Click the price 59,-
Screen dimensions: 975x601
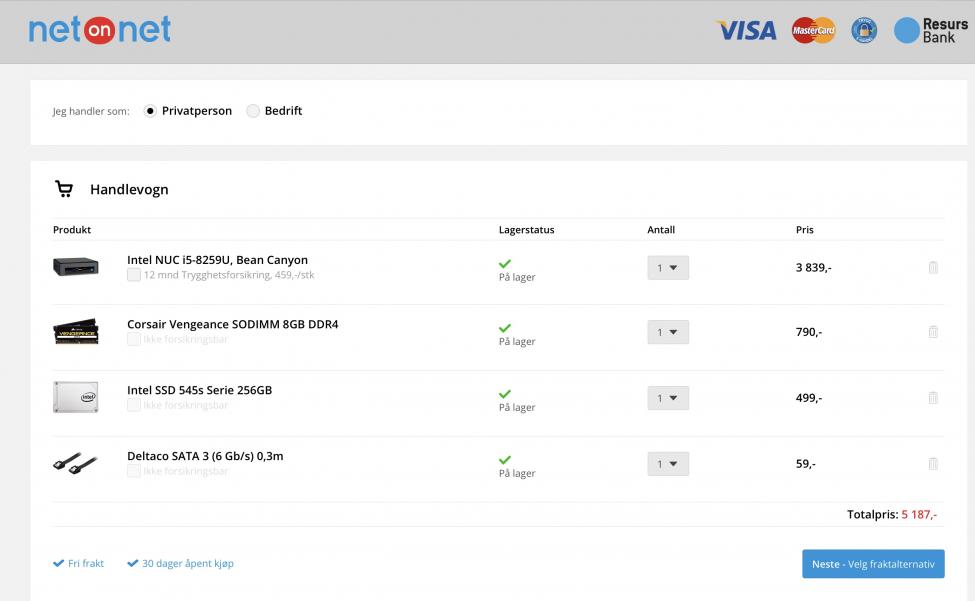click(806, 464)
